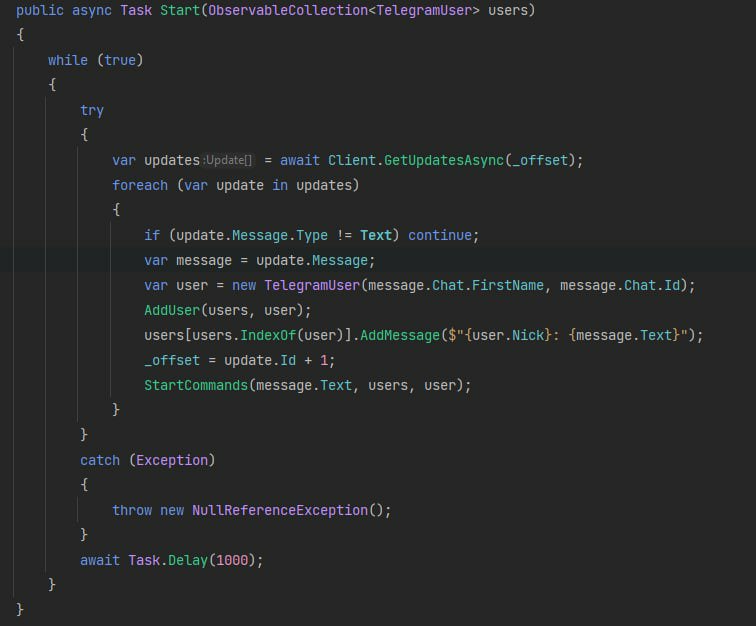Click the FirstName property
Screen dimensions: 756x626
[x=508, y=286]
